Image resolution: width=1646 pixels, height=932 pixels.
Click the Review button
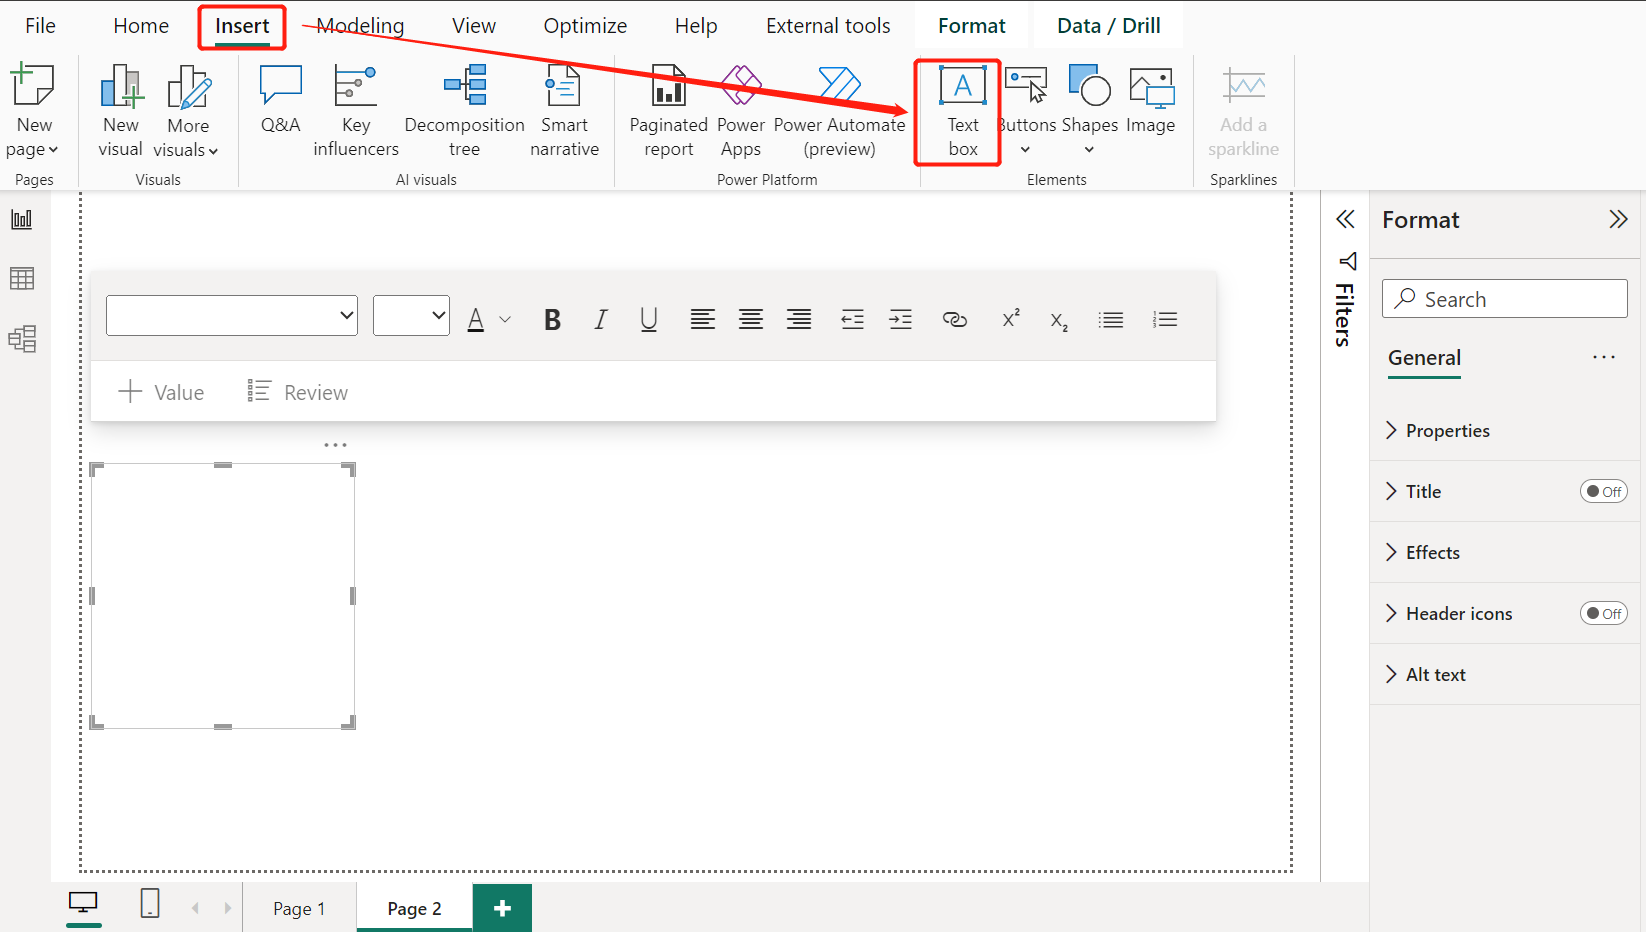pyautogui.click(x=298, y=392)
